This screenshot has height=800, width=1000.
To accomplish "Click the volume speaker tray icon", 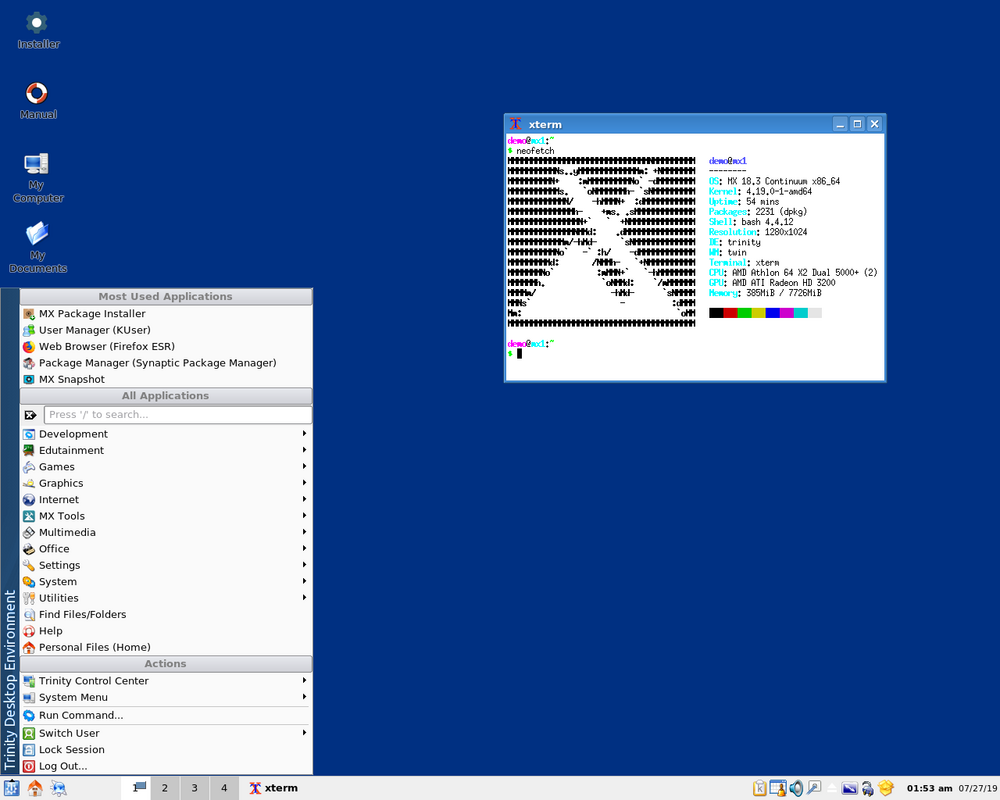I will (796, 789).
